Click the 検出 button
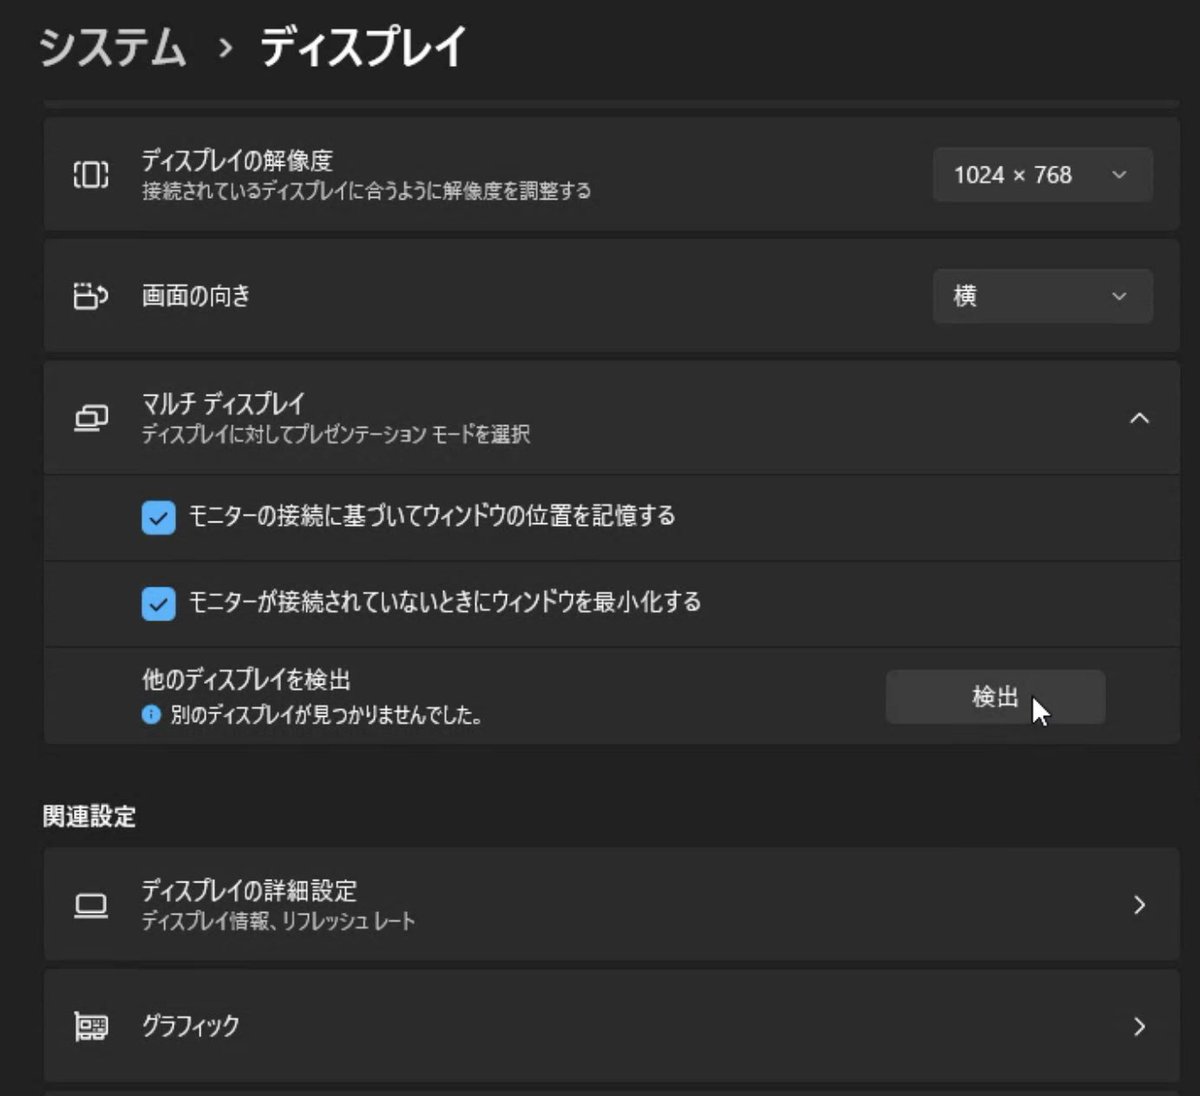 995,697
